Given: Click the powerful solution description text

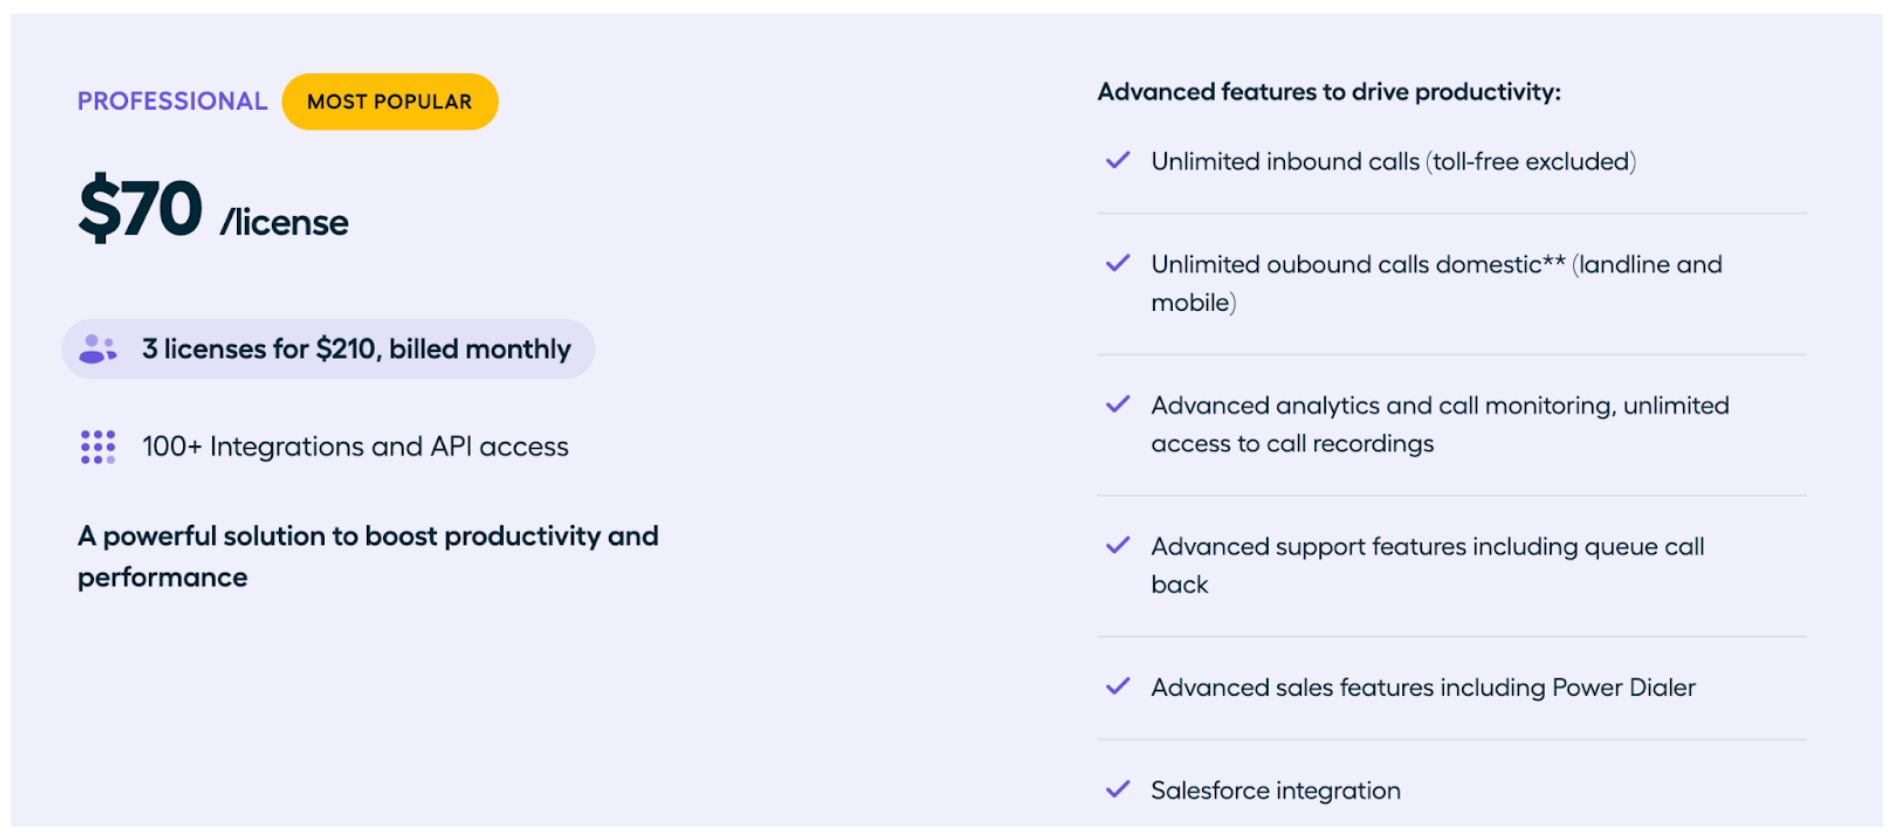Looking at the screenshot, I should click(368, 556).
